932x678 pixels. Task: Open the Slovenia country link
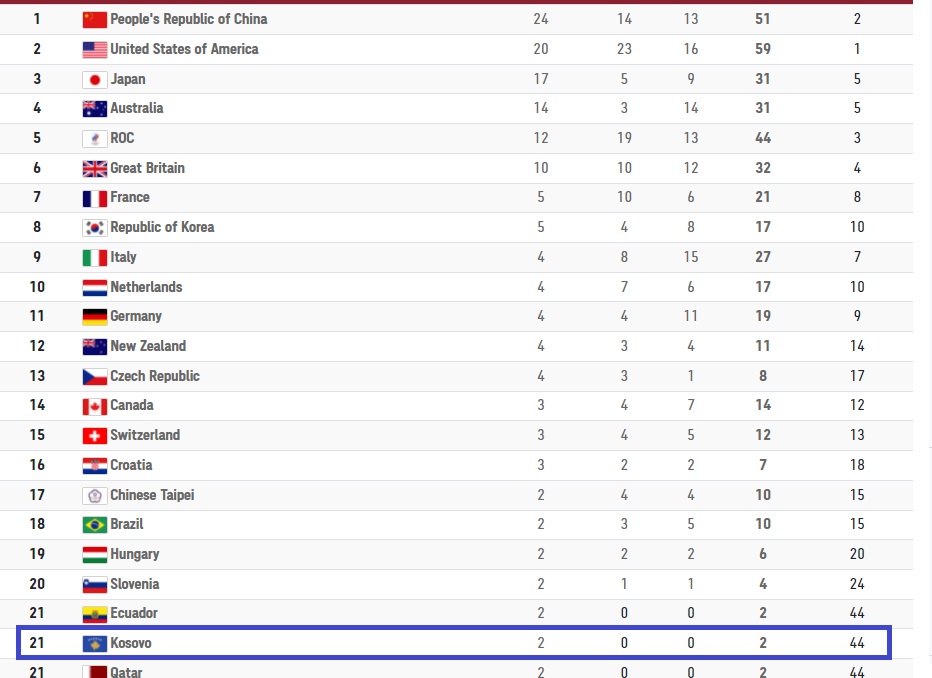(134, 584)
